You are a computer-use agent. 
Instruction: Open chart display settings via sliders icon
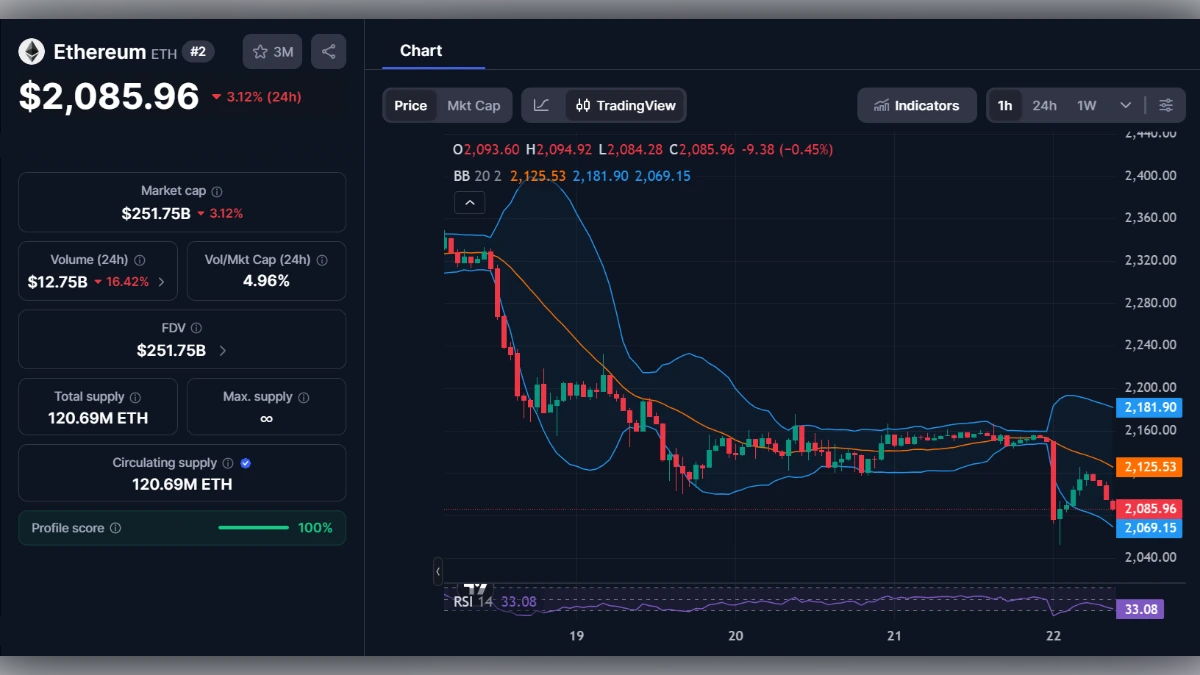coord(1166,104)
